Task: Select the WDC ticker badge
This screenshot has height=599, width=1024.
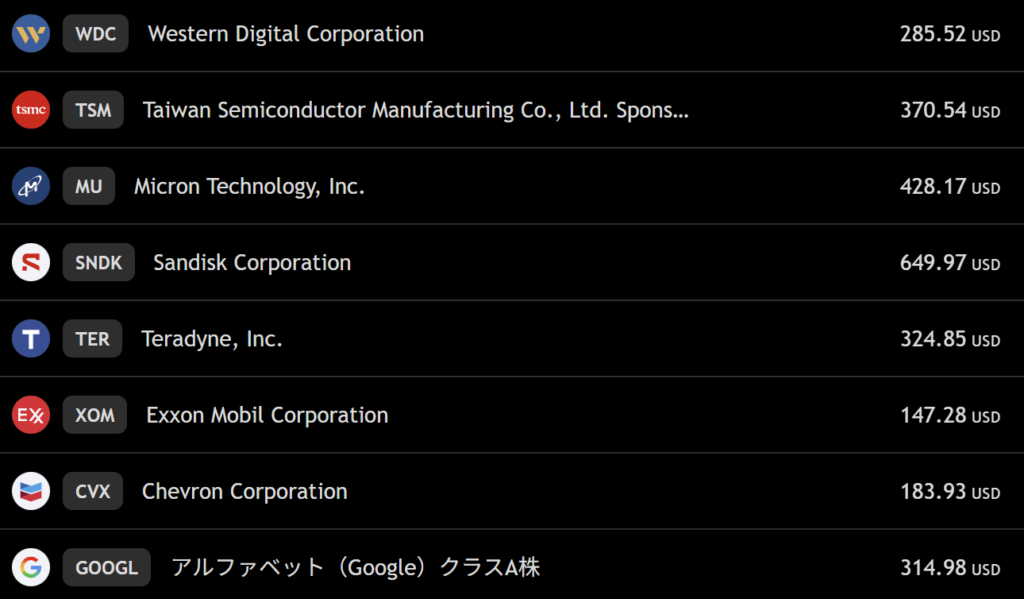Action: coord(96,34)
